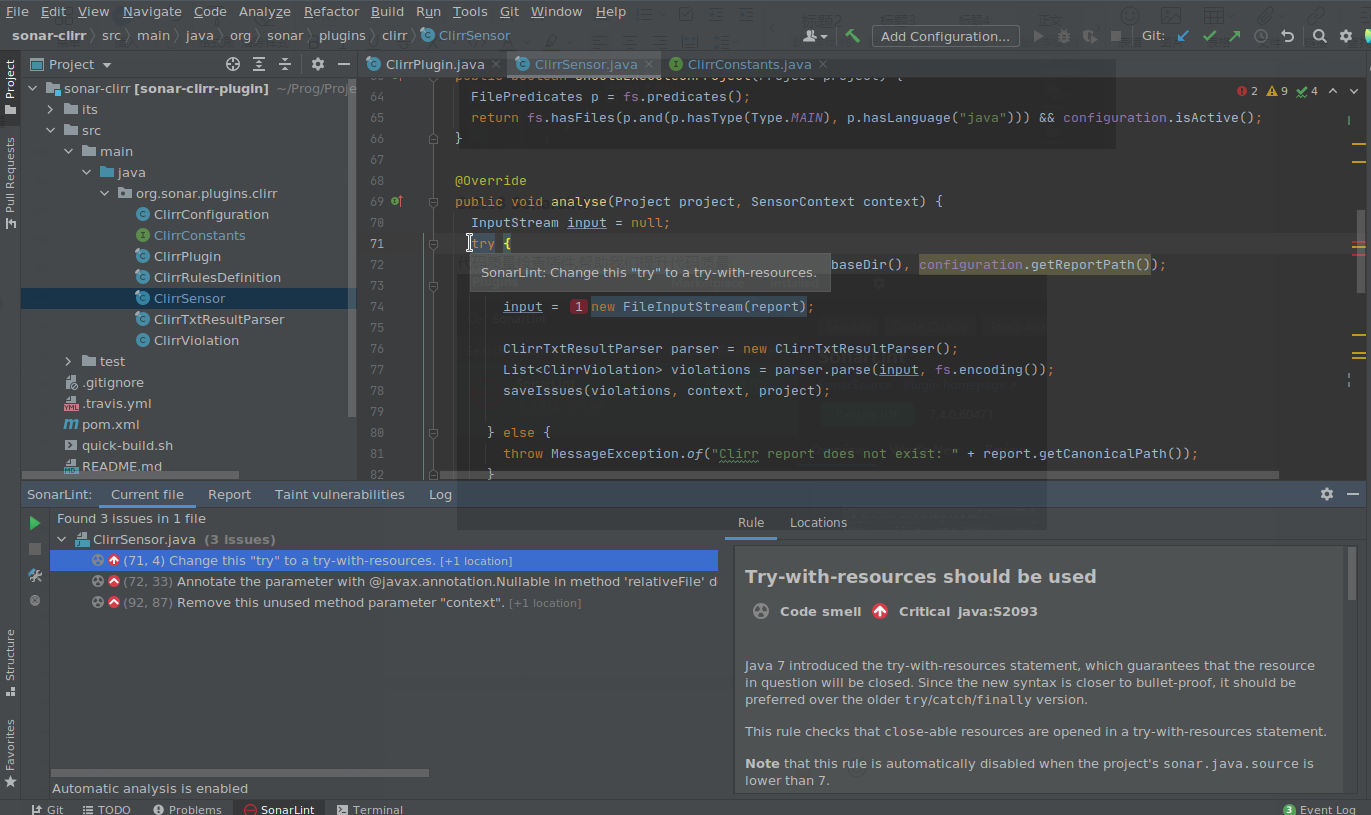Click the Git push green arrow
This screenshot has height=815, width=1371.
(x=1235, y=36)
